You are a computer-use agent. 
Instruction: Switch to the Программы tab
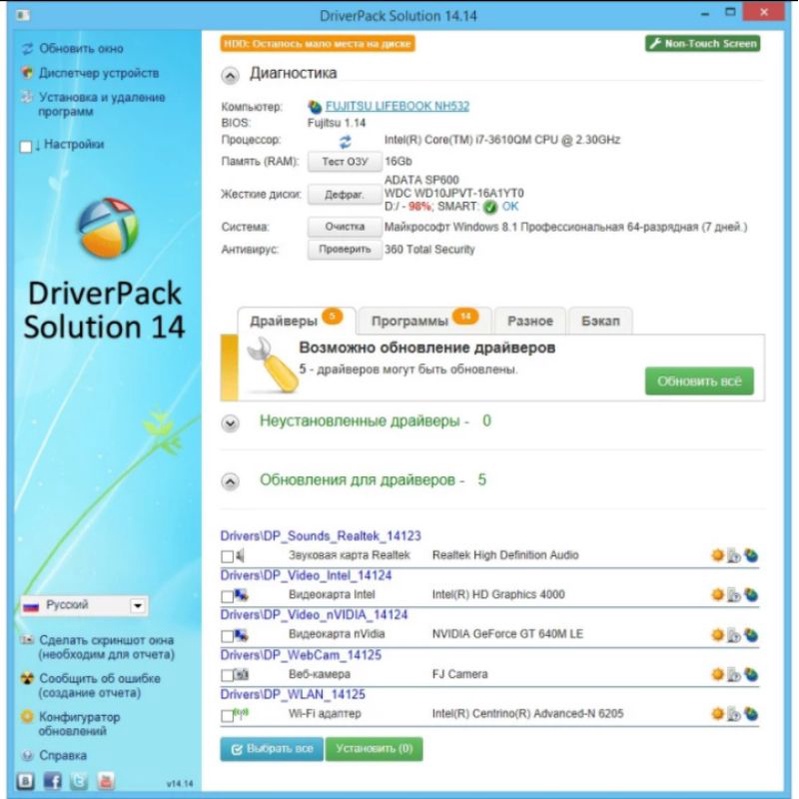pyautogui.click(x=424, y=321)
